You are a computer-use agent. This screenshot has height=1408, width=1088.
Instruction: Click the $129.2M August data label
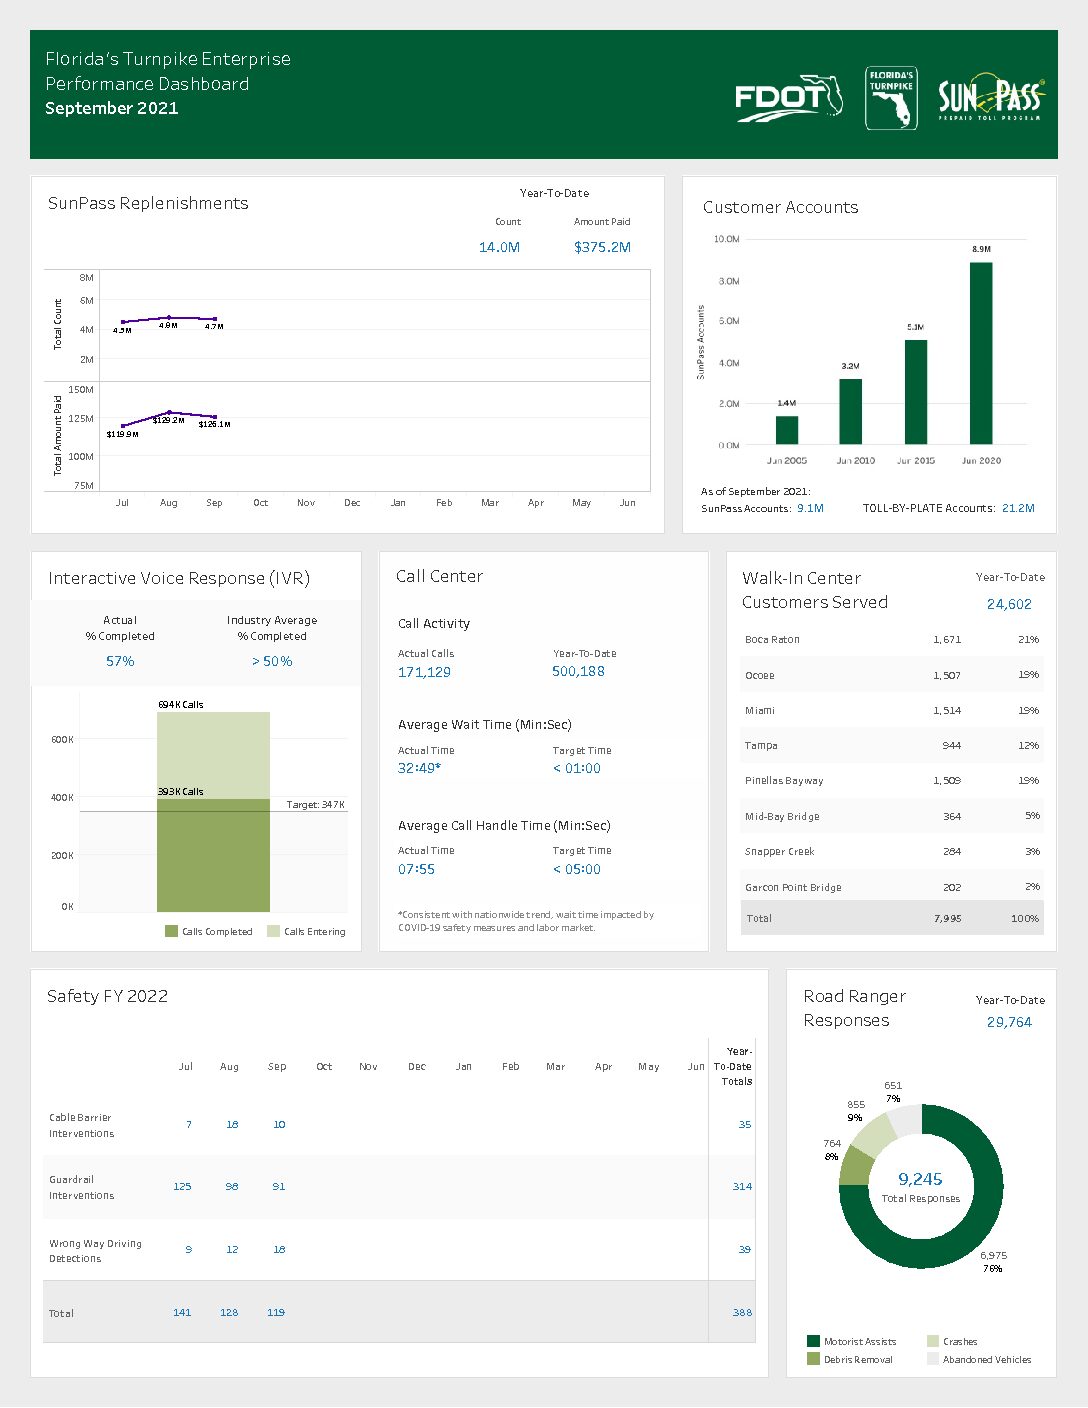(168, 420)
